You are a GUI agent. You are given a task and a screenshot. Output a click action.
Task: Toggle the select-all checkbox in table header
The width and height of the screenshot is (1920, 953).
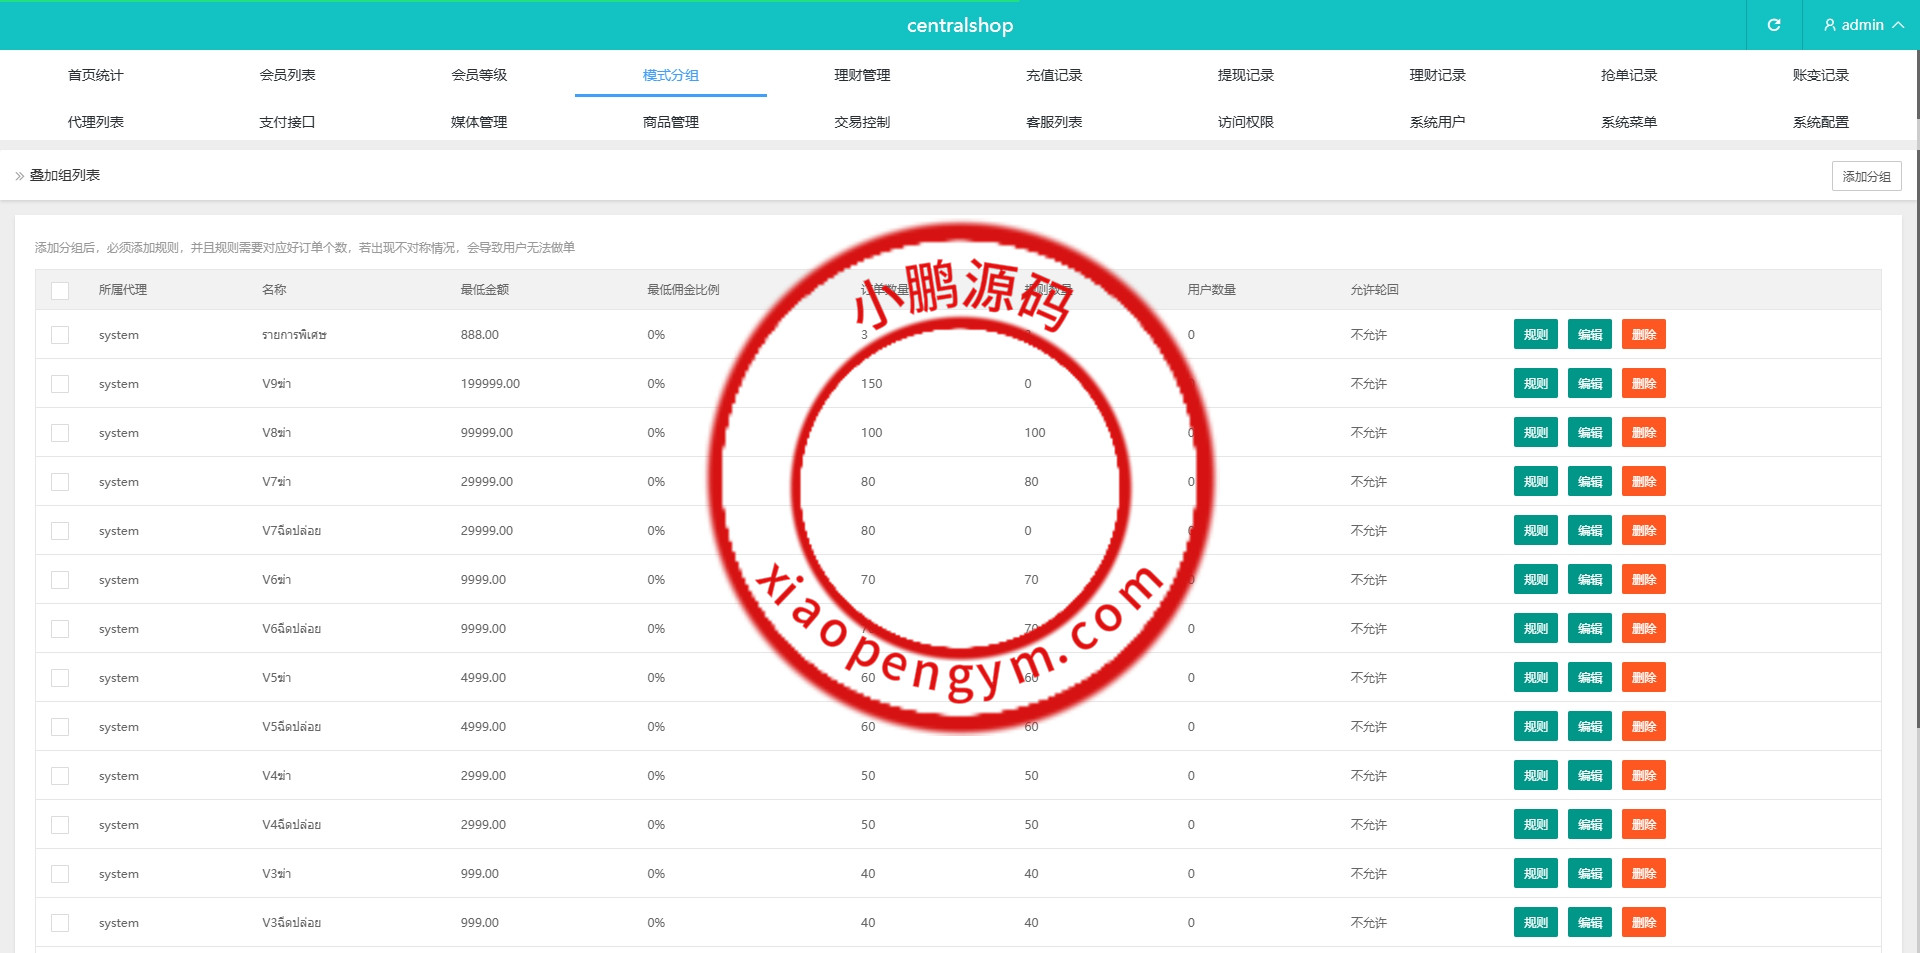[x=60, y=291]
